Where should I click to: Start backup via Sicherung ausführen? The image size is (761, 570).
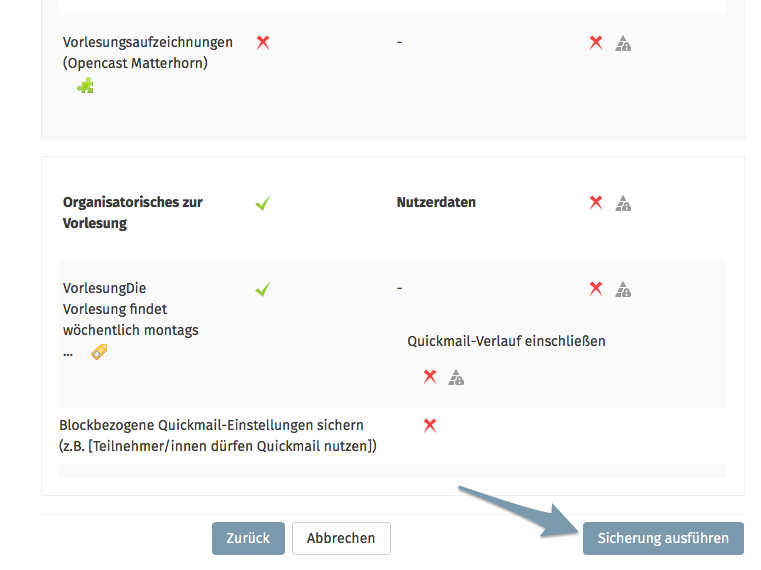pyautogui.click(x=663, y=538)
